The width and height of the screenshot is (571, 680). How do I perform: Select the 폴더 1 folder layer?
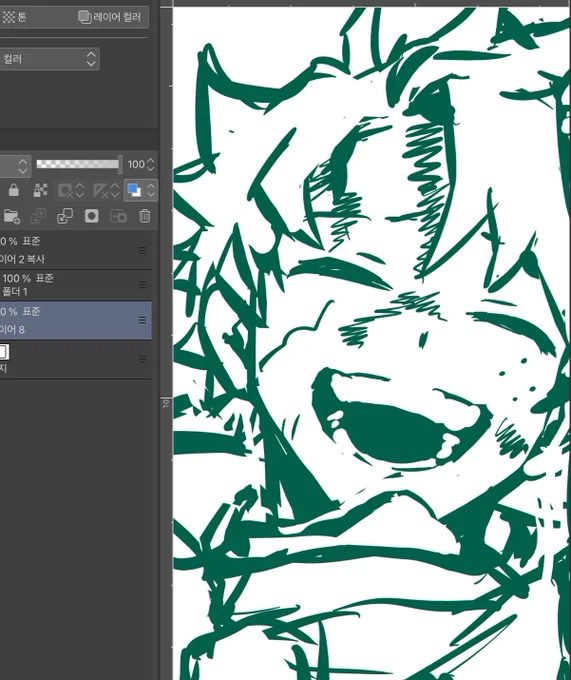(75, 285)
